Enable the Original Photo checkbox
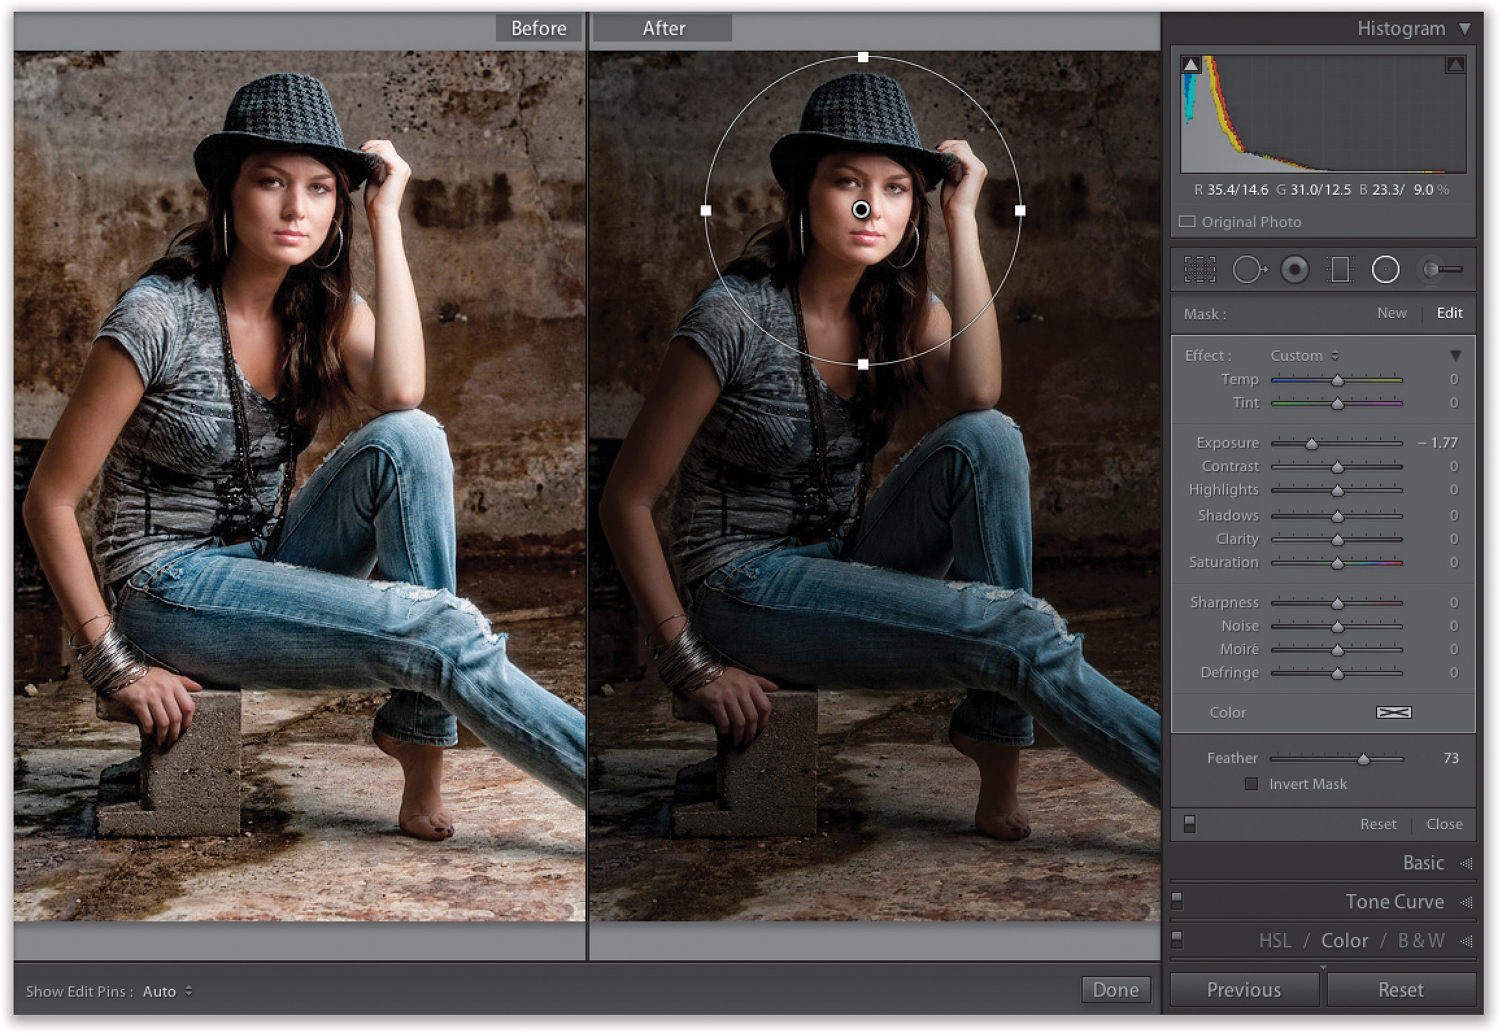This screenshot has width=1500, height=1033. pyautogui.click(x=1187, y=222)
